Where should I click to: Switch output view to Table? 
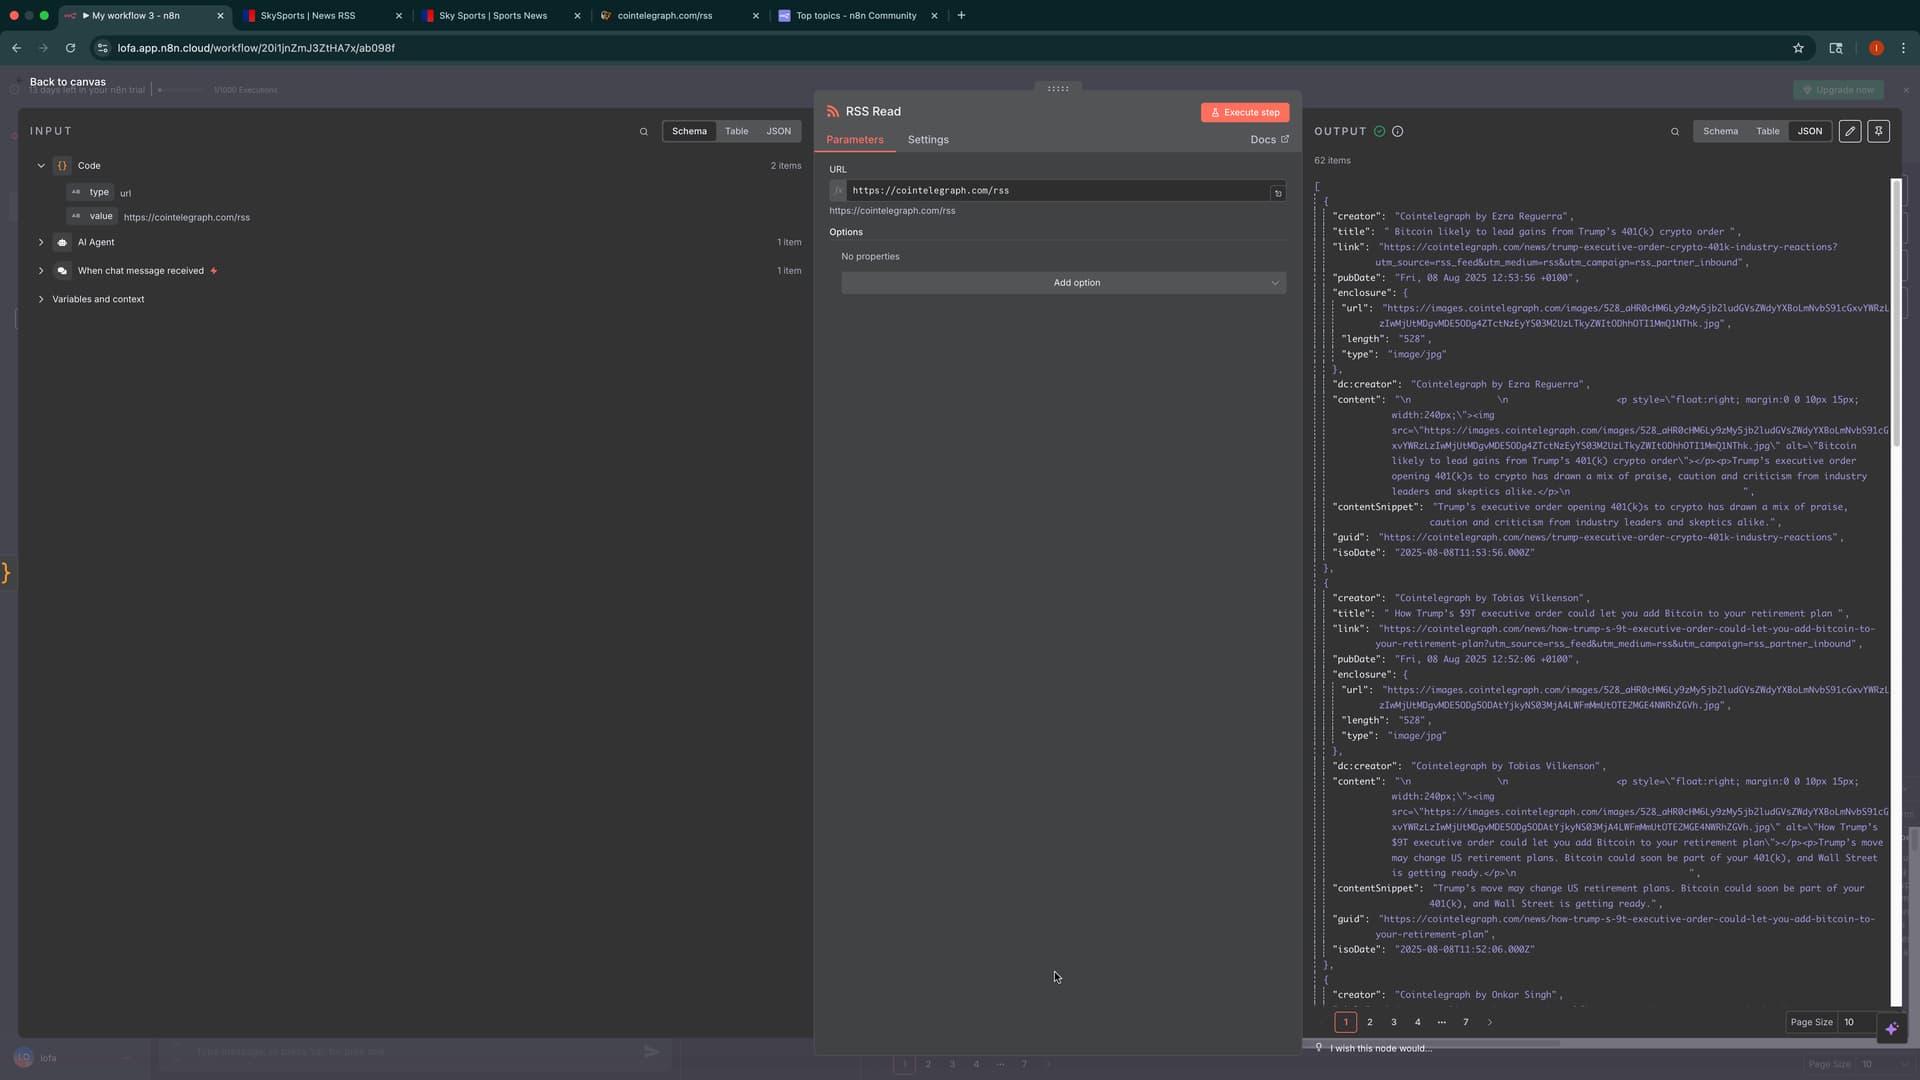(x=1767, y=131)
